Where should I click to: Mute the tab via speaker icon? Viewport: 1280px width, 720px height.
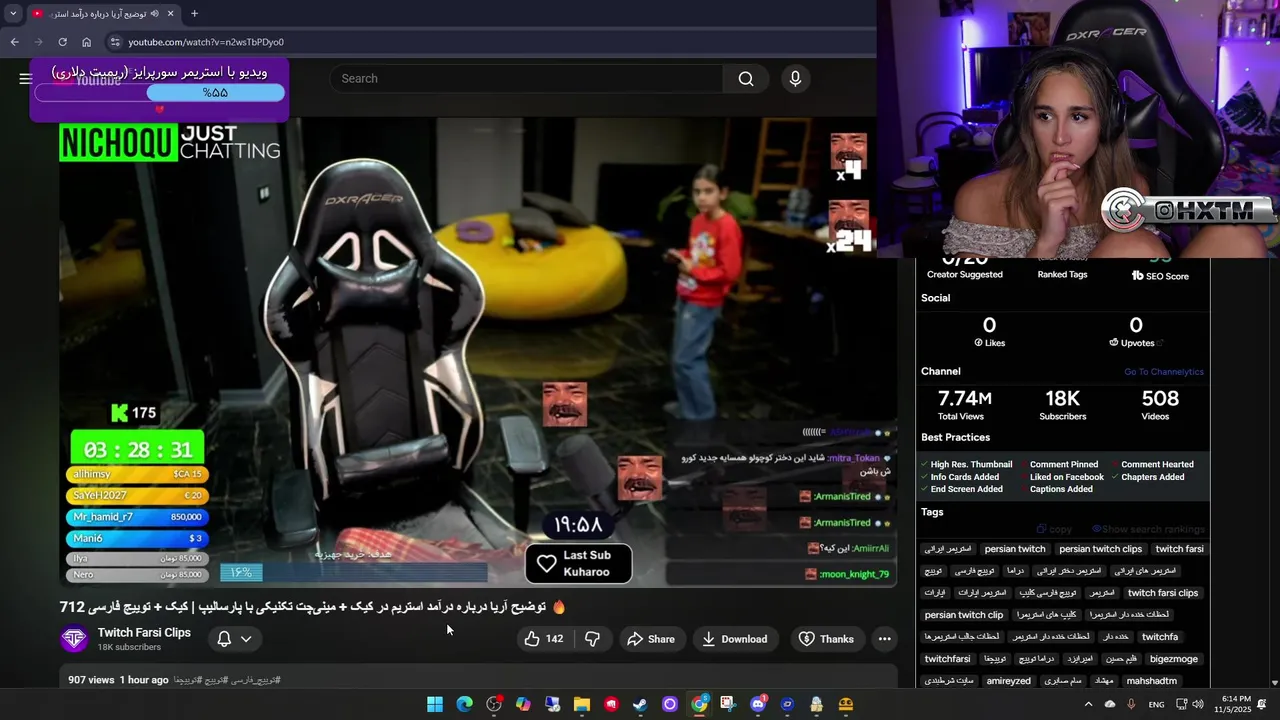pyautogui.click(x=154, y=13)
